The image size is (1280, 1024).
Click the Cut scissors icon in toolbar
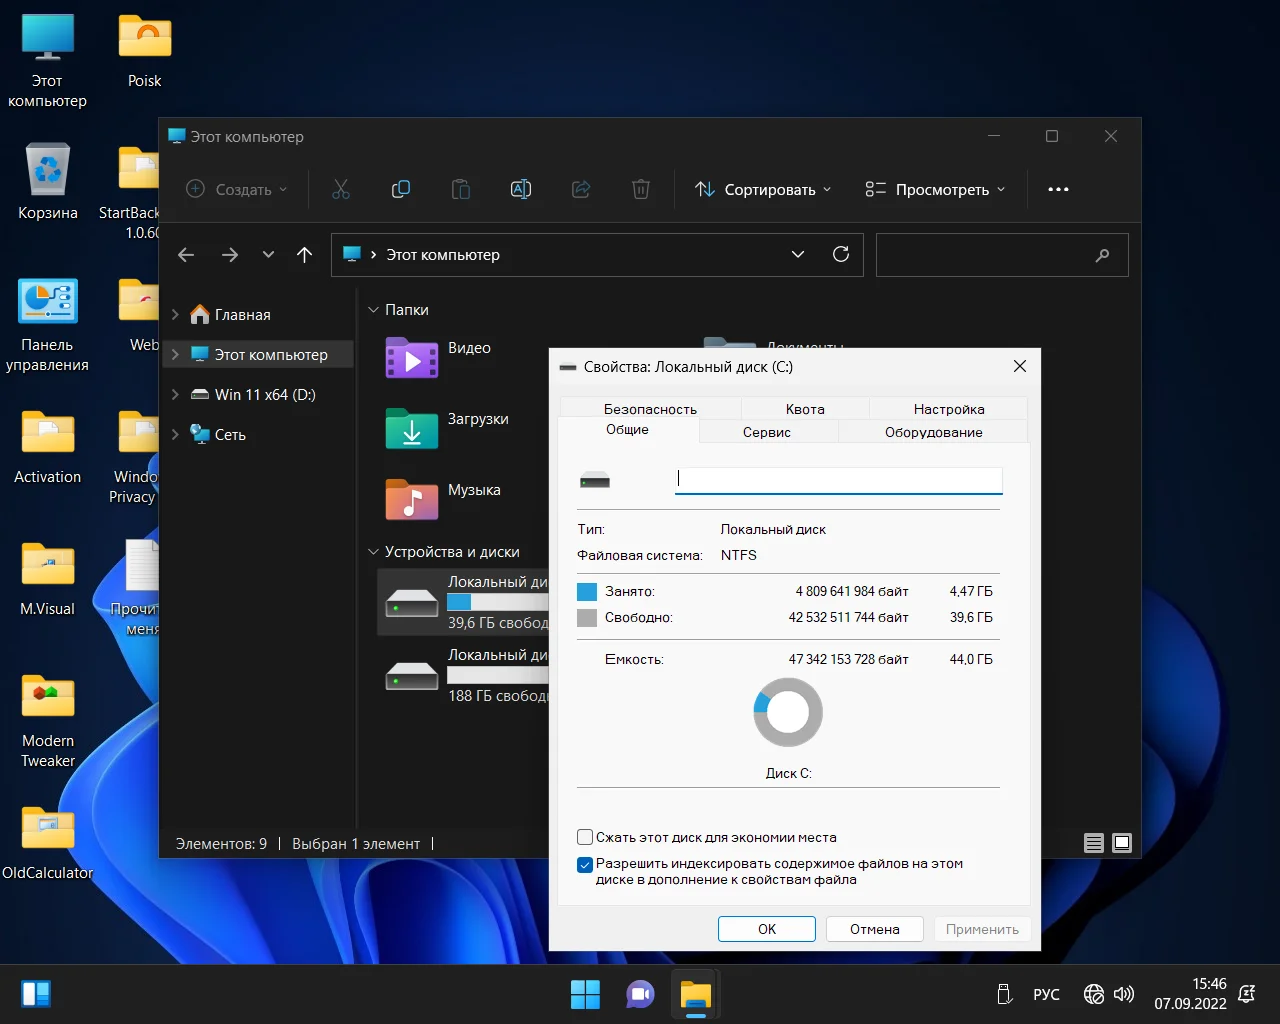341,189
